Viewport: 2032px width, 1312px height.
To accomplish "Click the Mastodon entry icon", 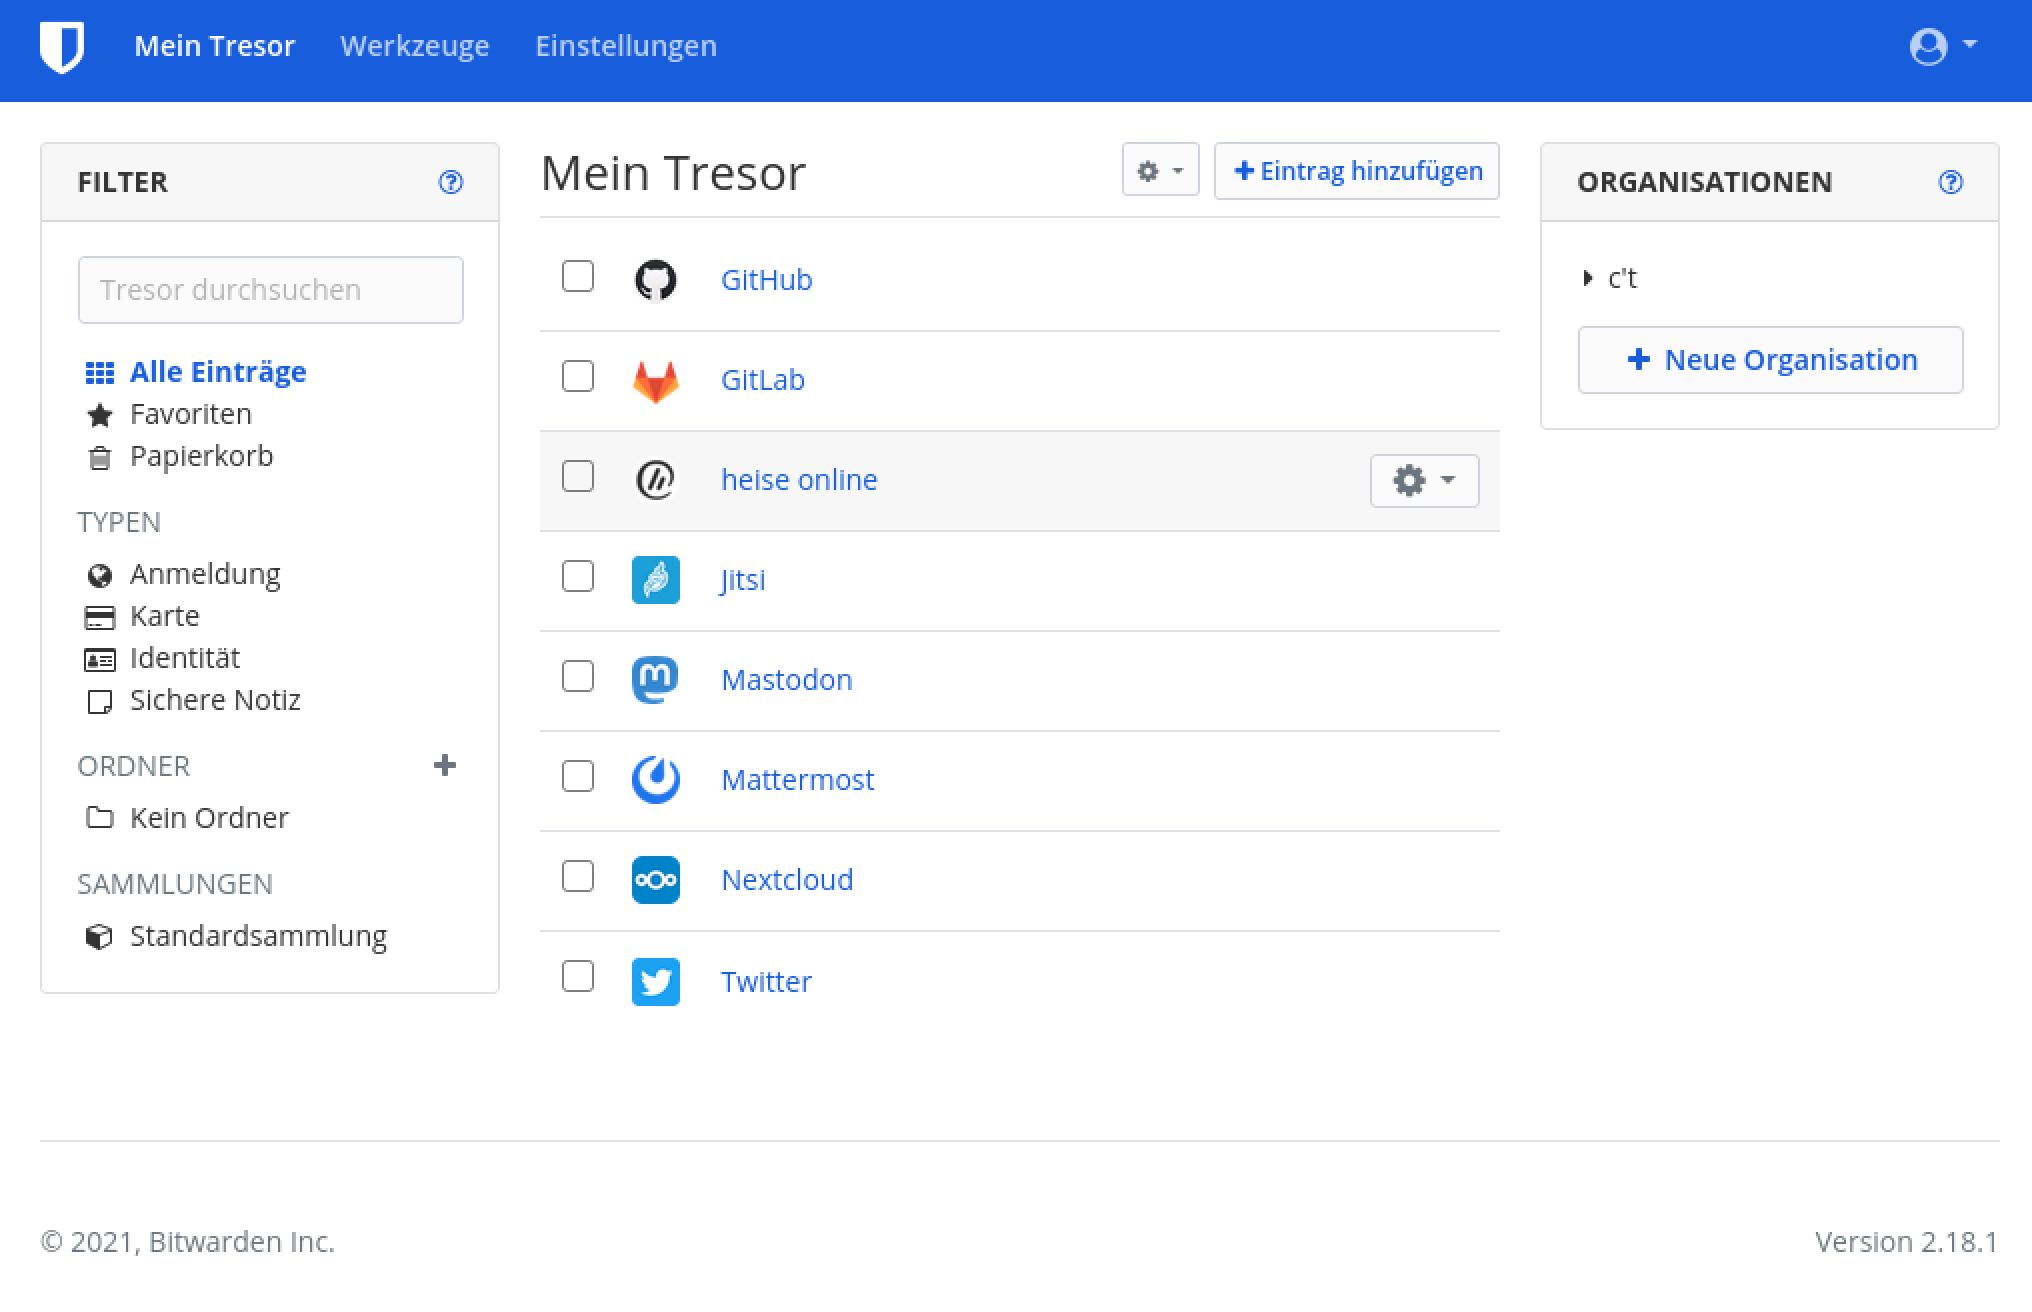I will 656,680.
